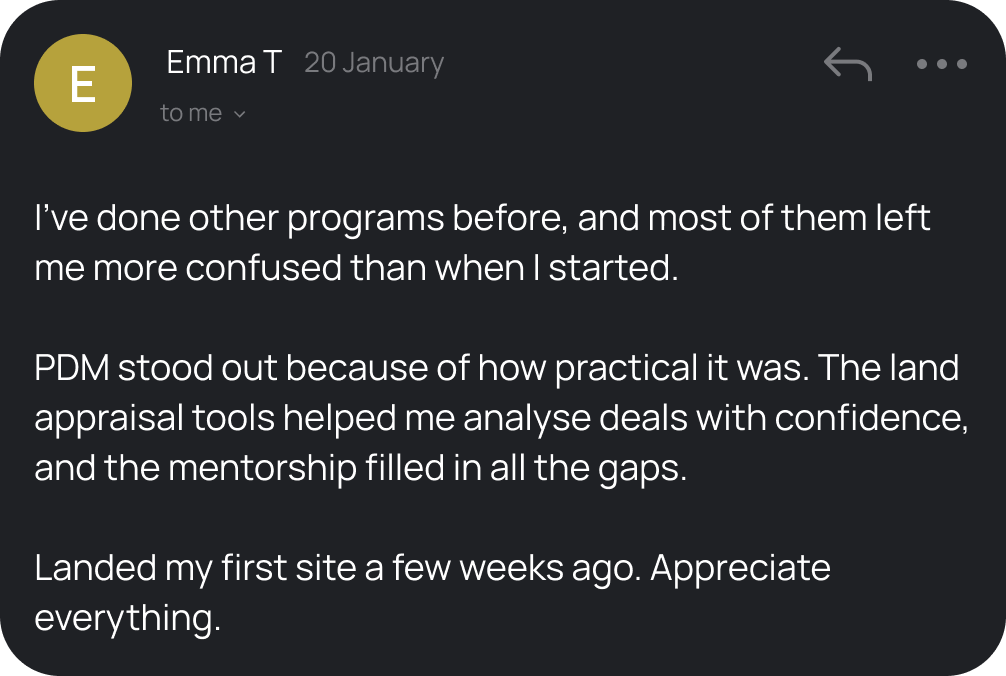Expand recipient details chevron beside "to me"
The height and width of the screenshot is (676, 1006).
pyautogui.click(x=239, y=114)
